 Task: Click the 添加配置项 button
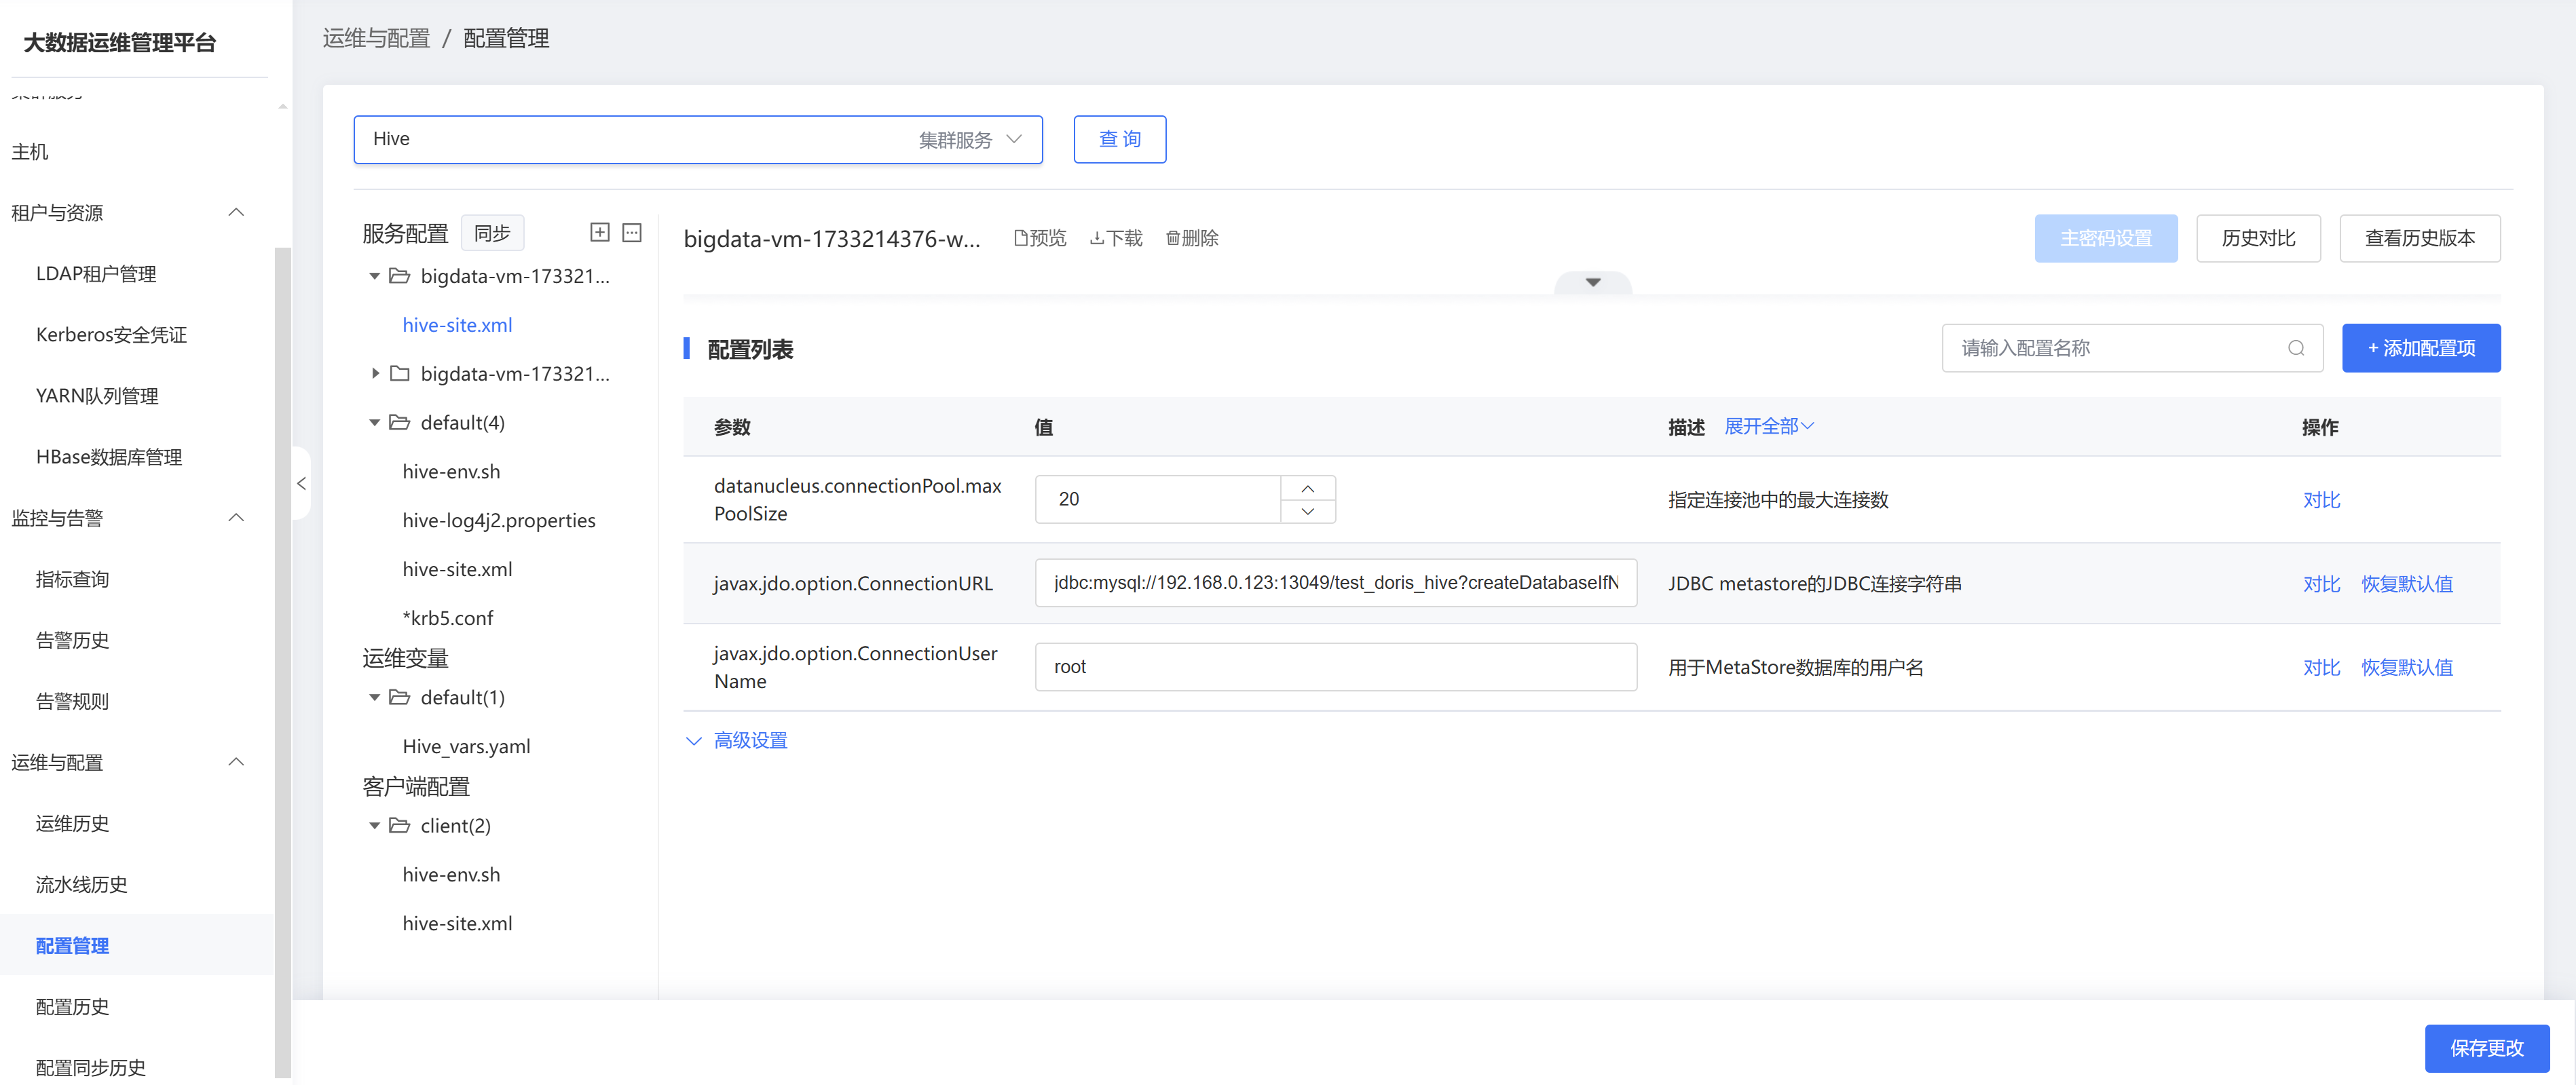(2421, 348)
